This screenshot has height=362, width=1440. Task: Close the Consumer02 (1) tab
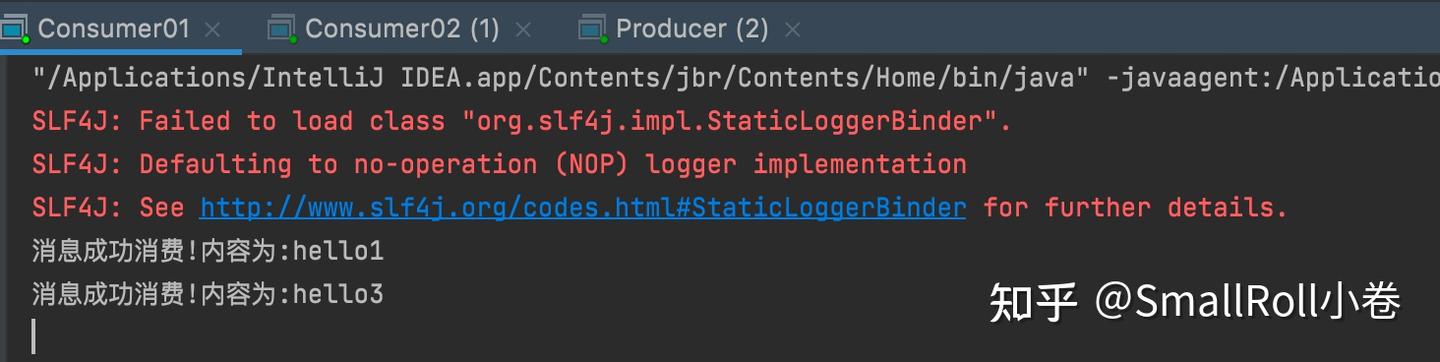pos(523,30)
